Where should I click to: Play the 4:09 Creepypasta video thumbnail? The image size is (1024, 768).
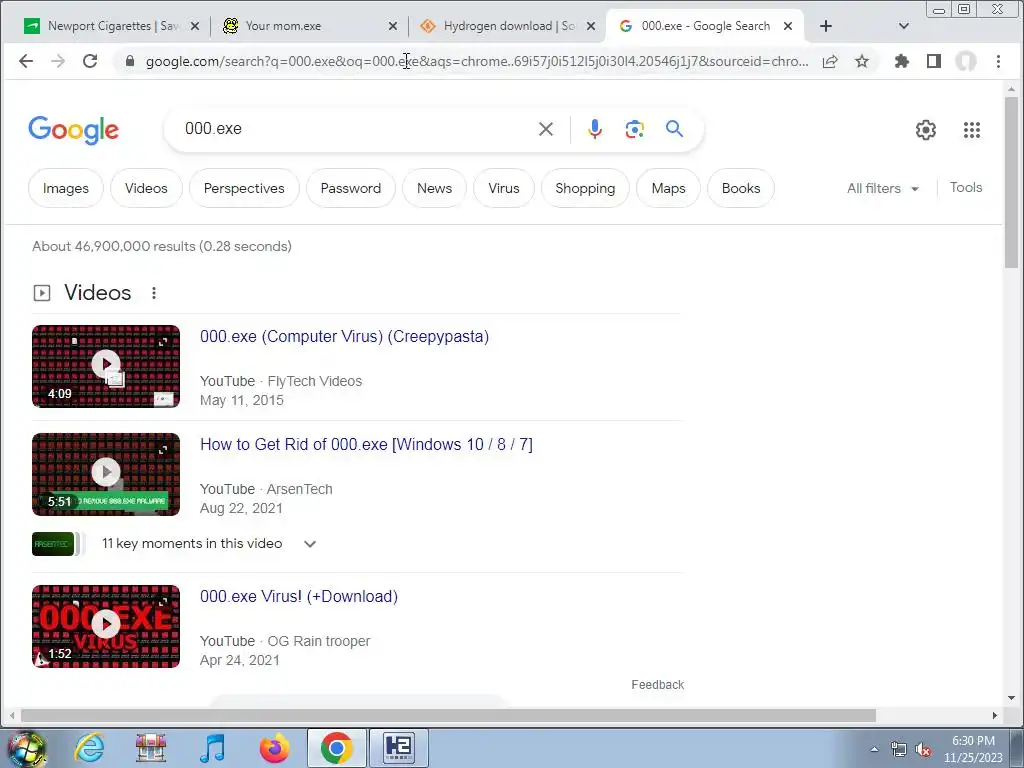click(x=106, y=366)
